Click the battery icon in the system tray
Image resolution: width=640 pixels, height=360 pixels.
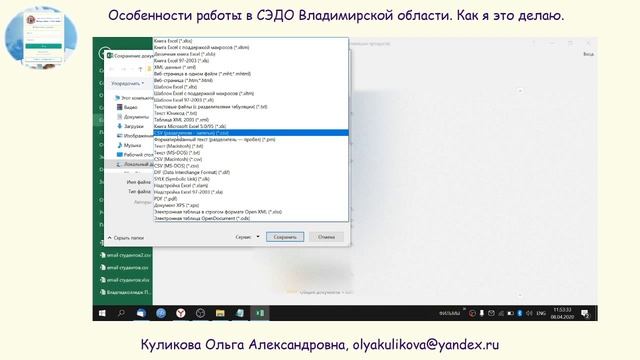click(510, 313)
